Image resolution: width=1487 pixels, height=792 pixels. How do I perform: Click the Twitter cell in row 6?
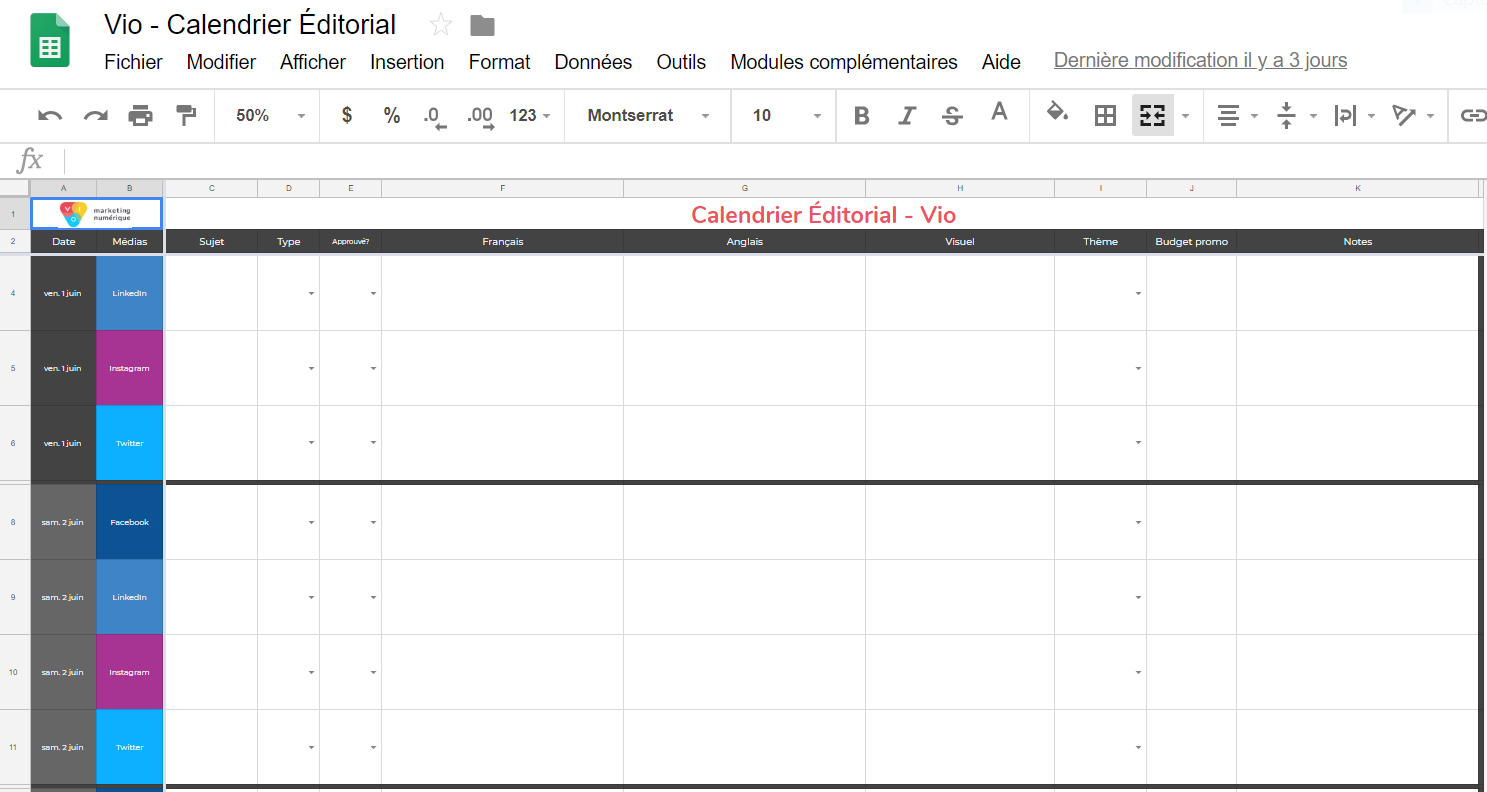[129, 443]
